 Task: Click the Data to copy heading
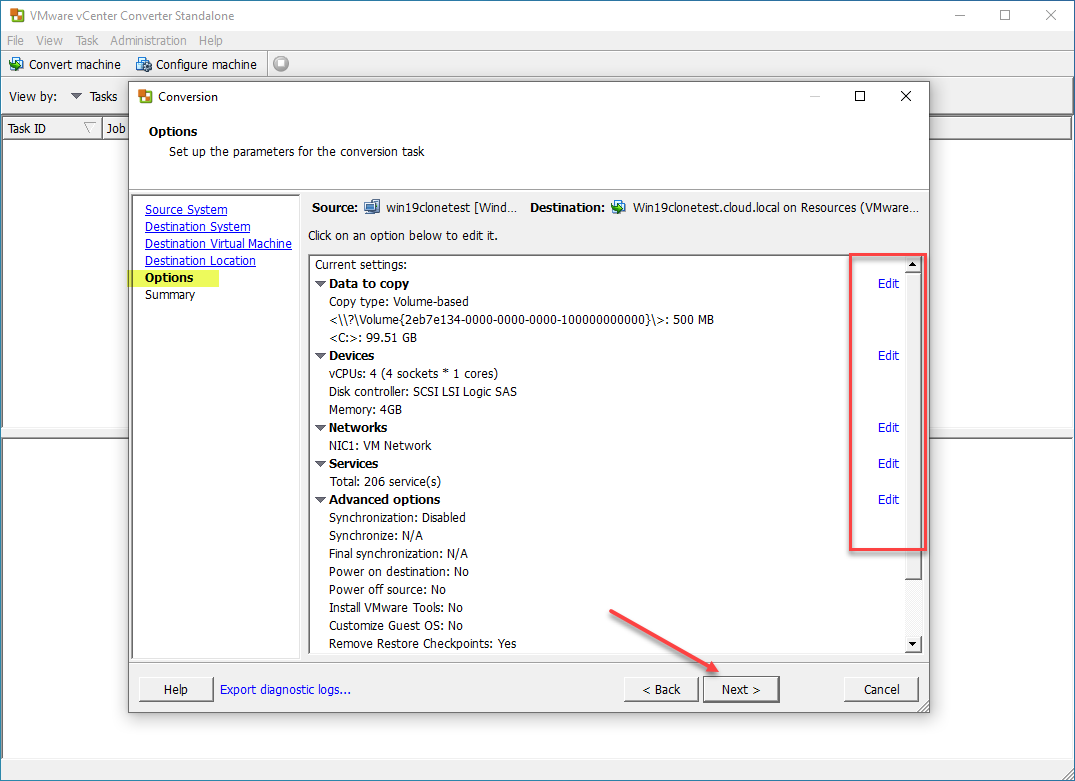(369, 284)
